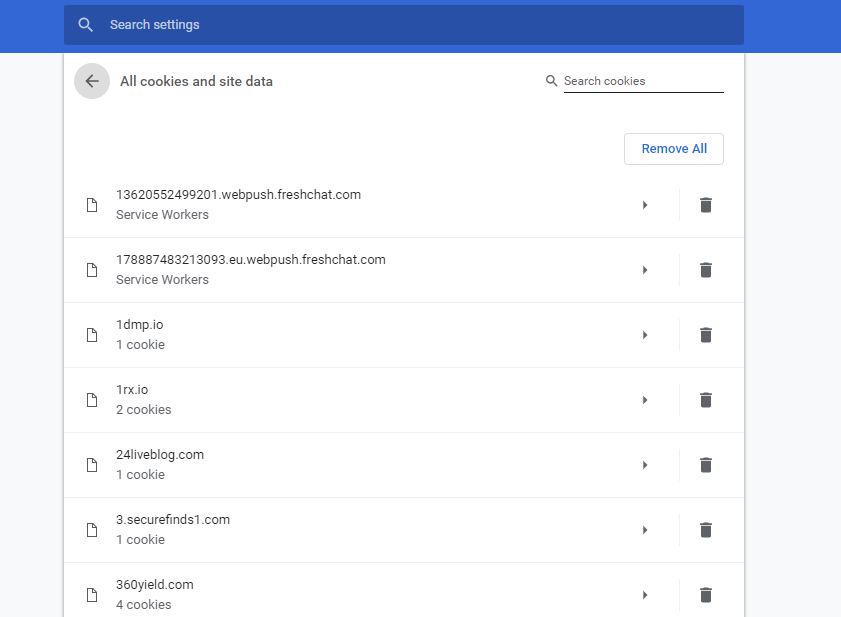This screenshot has width=841, height=617.
Task: Click the All cookies and site data heading
Action: click(196, 81)
